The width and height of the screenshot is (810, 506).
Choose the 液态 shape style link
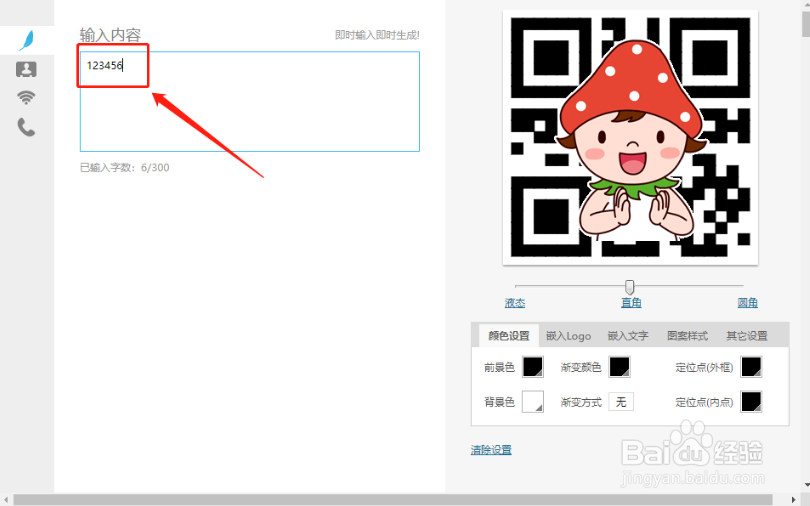pyautogui.click(x=515, y=303)
